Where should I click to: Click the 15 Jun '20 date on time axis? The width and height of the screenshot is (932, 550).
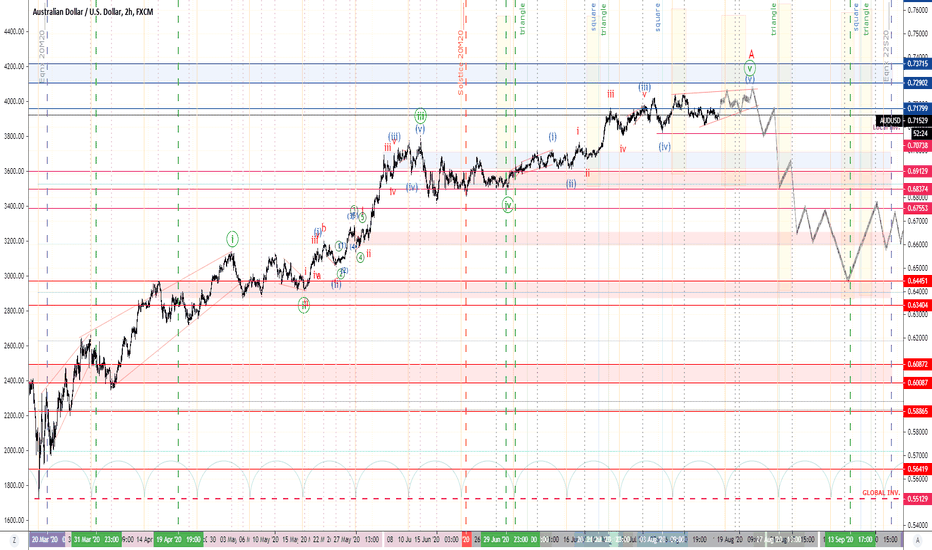426,540
